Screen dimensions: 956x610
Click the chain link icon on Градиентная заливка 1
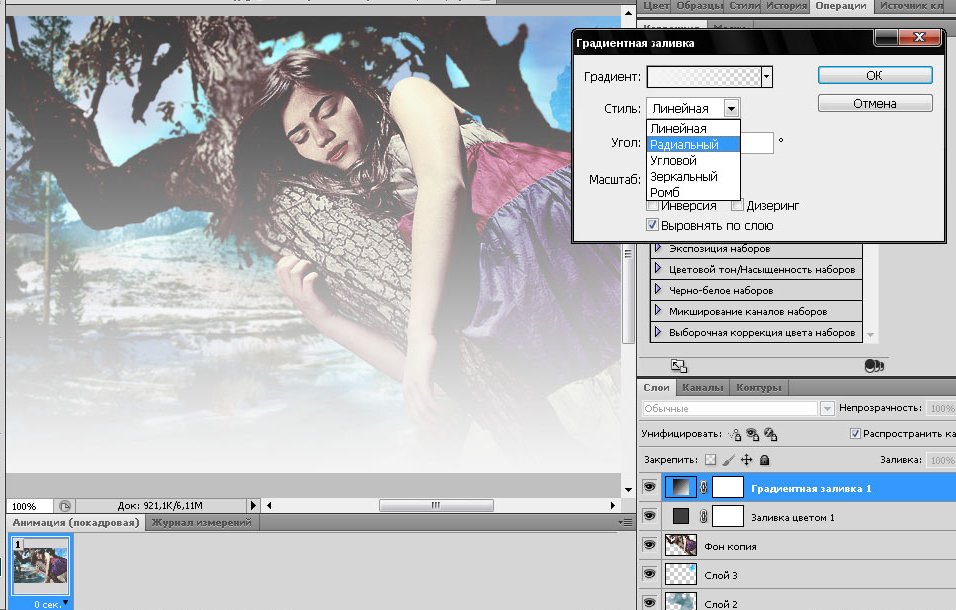click(x=704, y=488)
